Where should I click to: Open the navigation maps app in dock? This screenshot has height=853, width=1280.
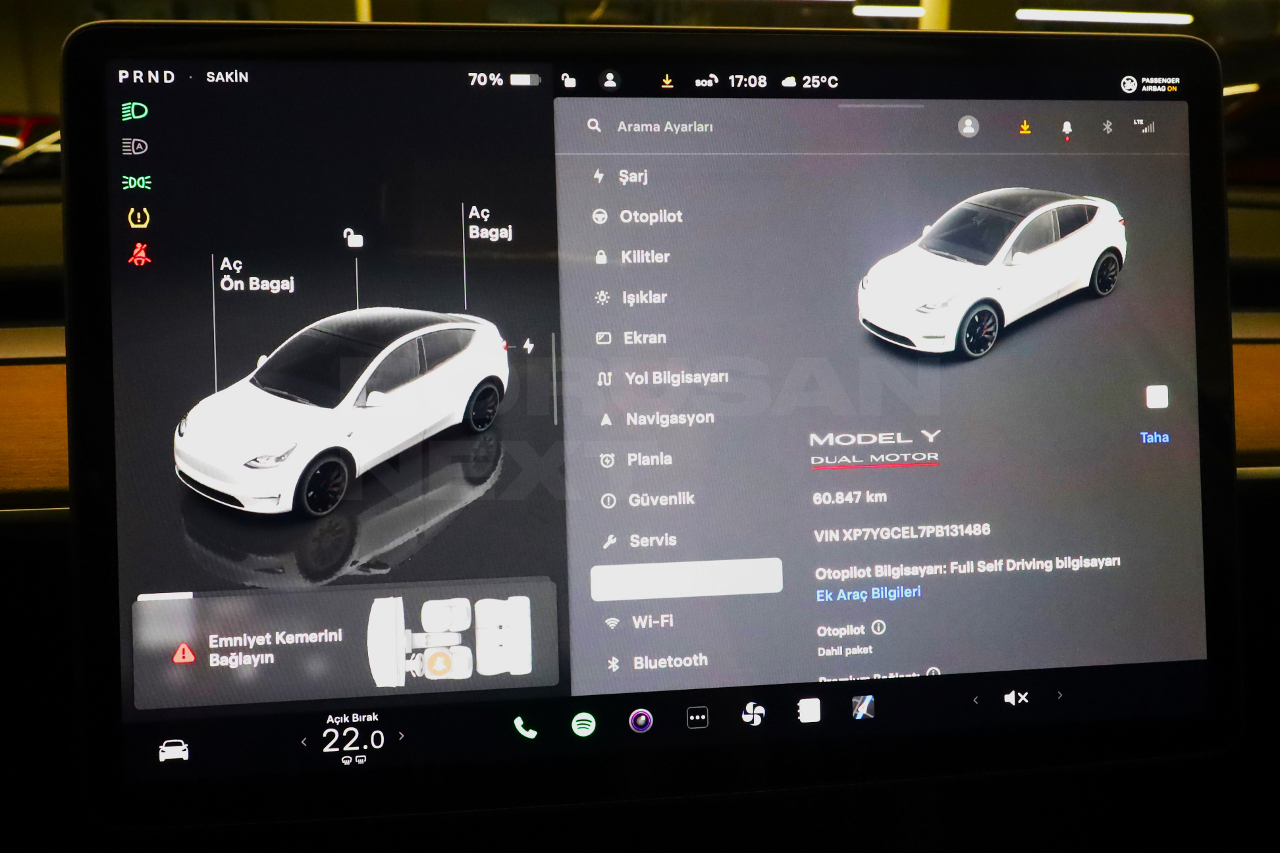tap(863, 707)
